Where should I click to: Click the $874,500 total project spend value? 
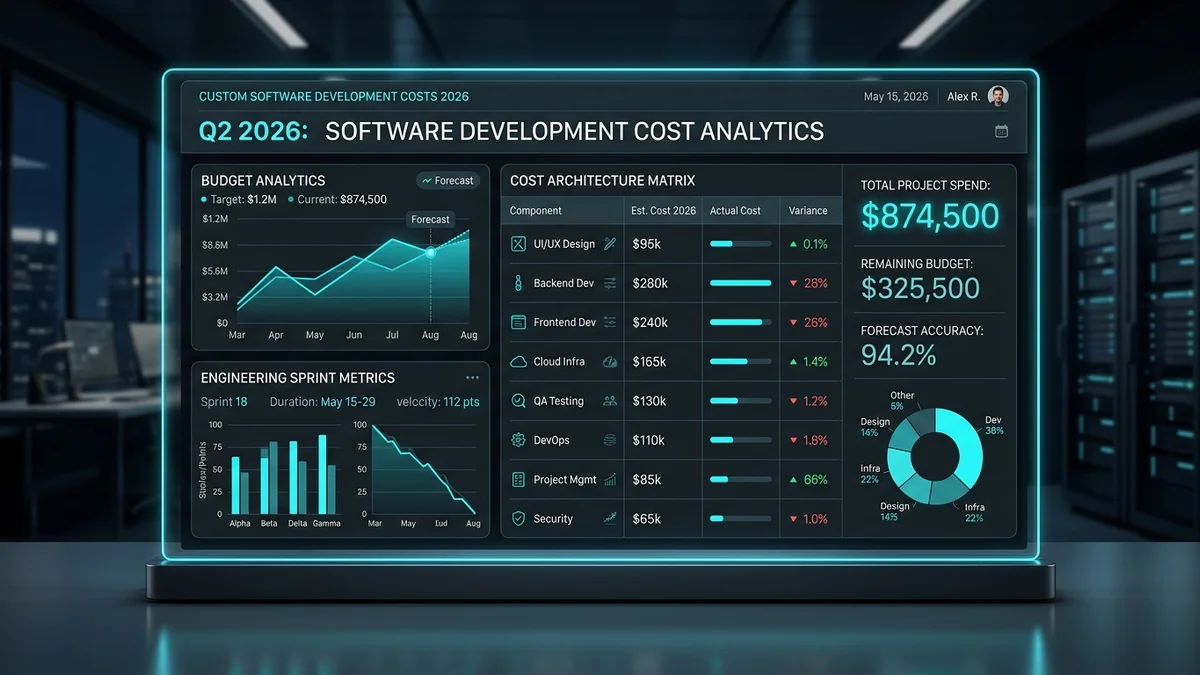click(930, 216)
